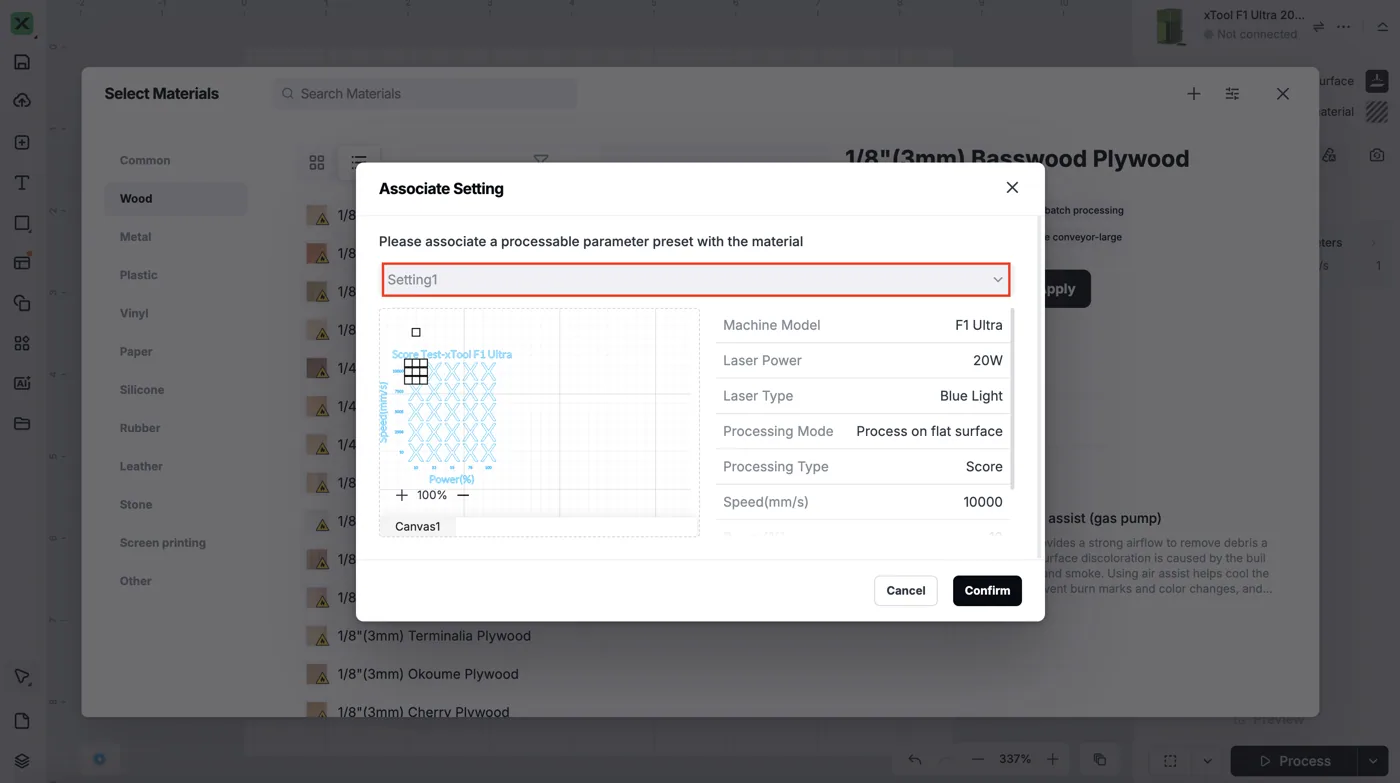The image size is (1400, 783).
Task: Select the Leather material category
Action: 141,466
